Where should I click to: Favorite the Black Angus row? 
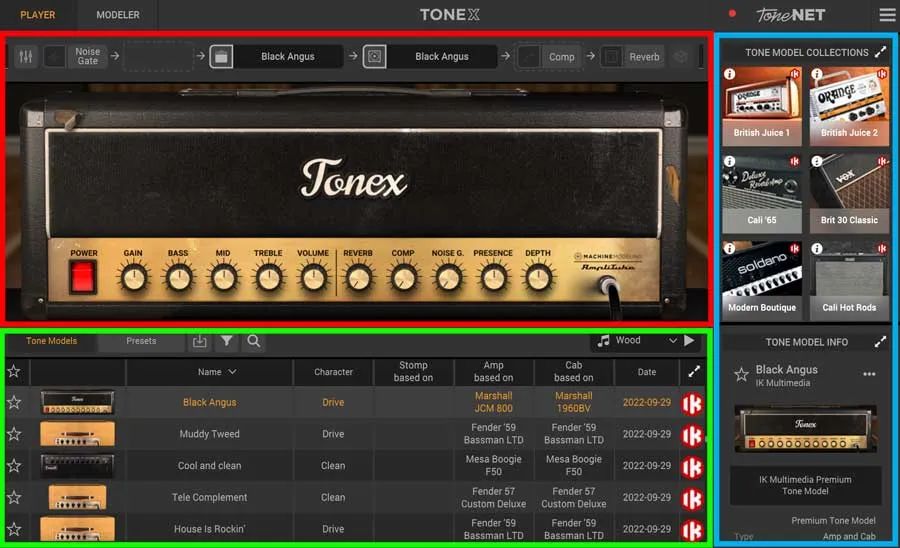14,402
